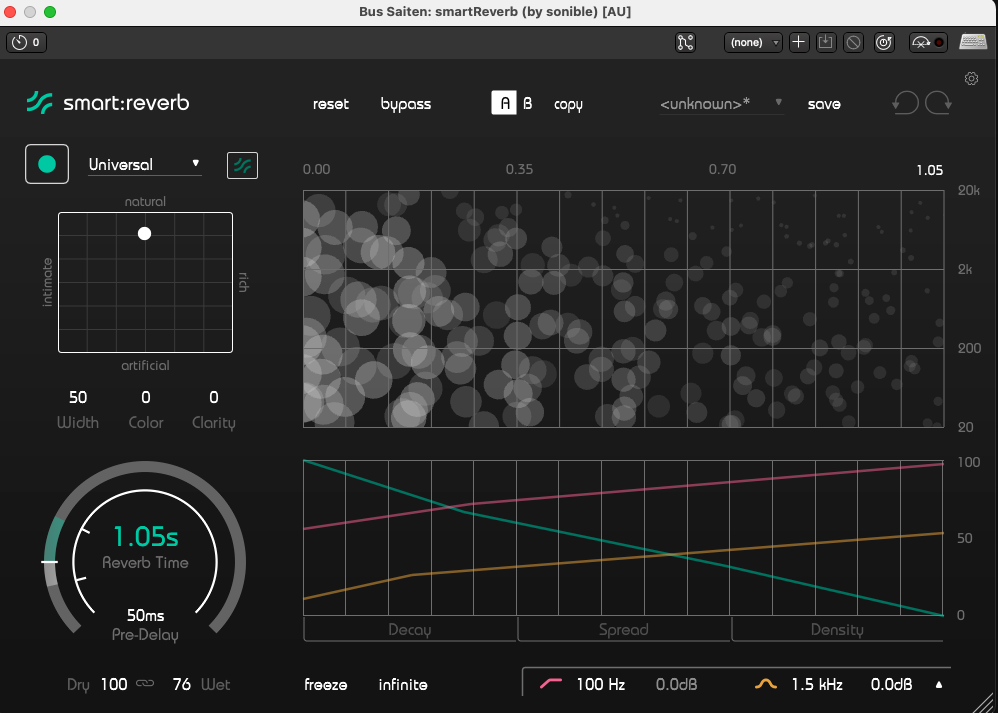Click the 'artificial' label below the pad
This screenshot has width=998, height=713.
click(x=145, y=365)
